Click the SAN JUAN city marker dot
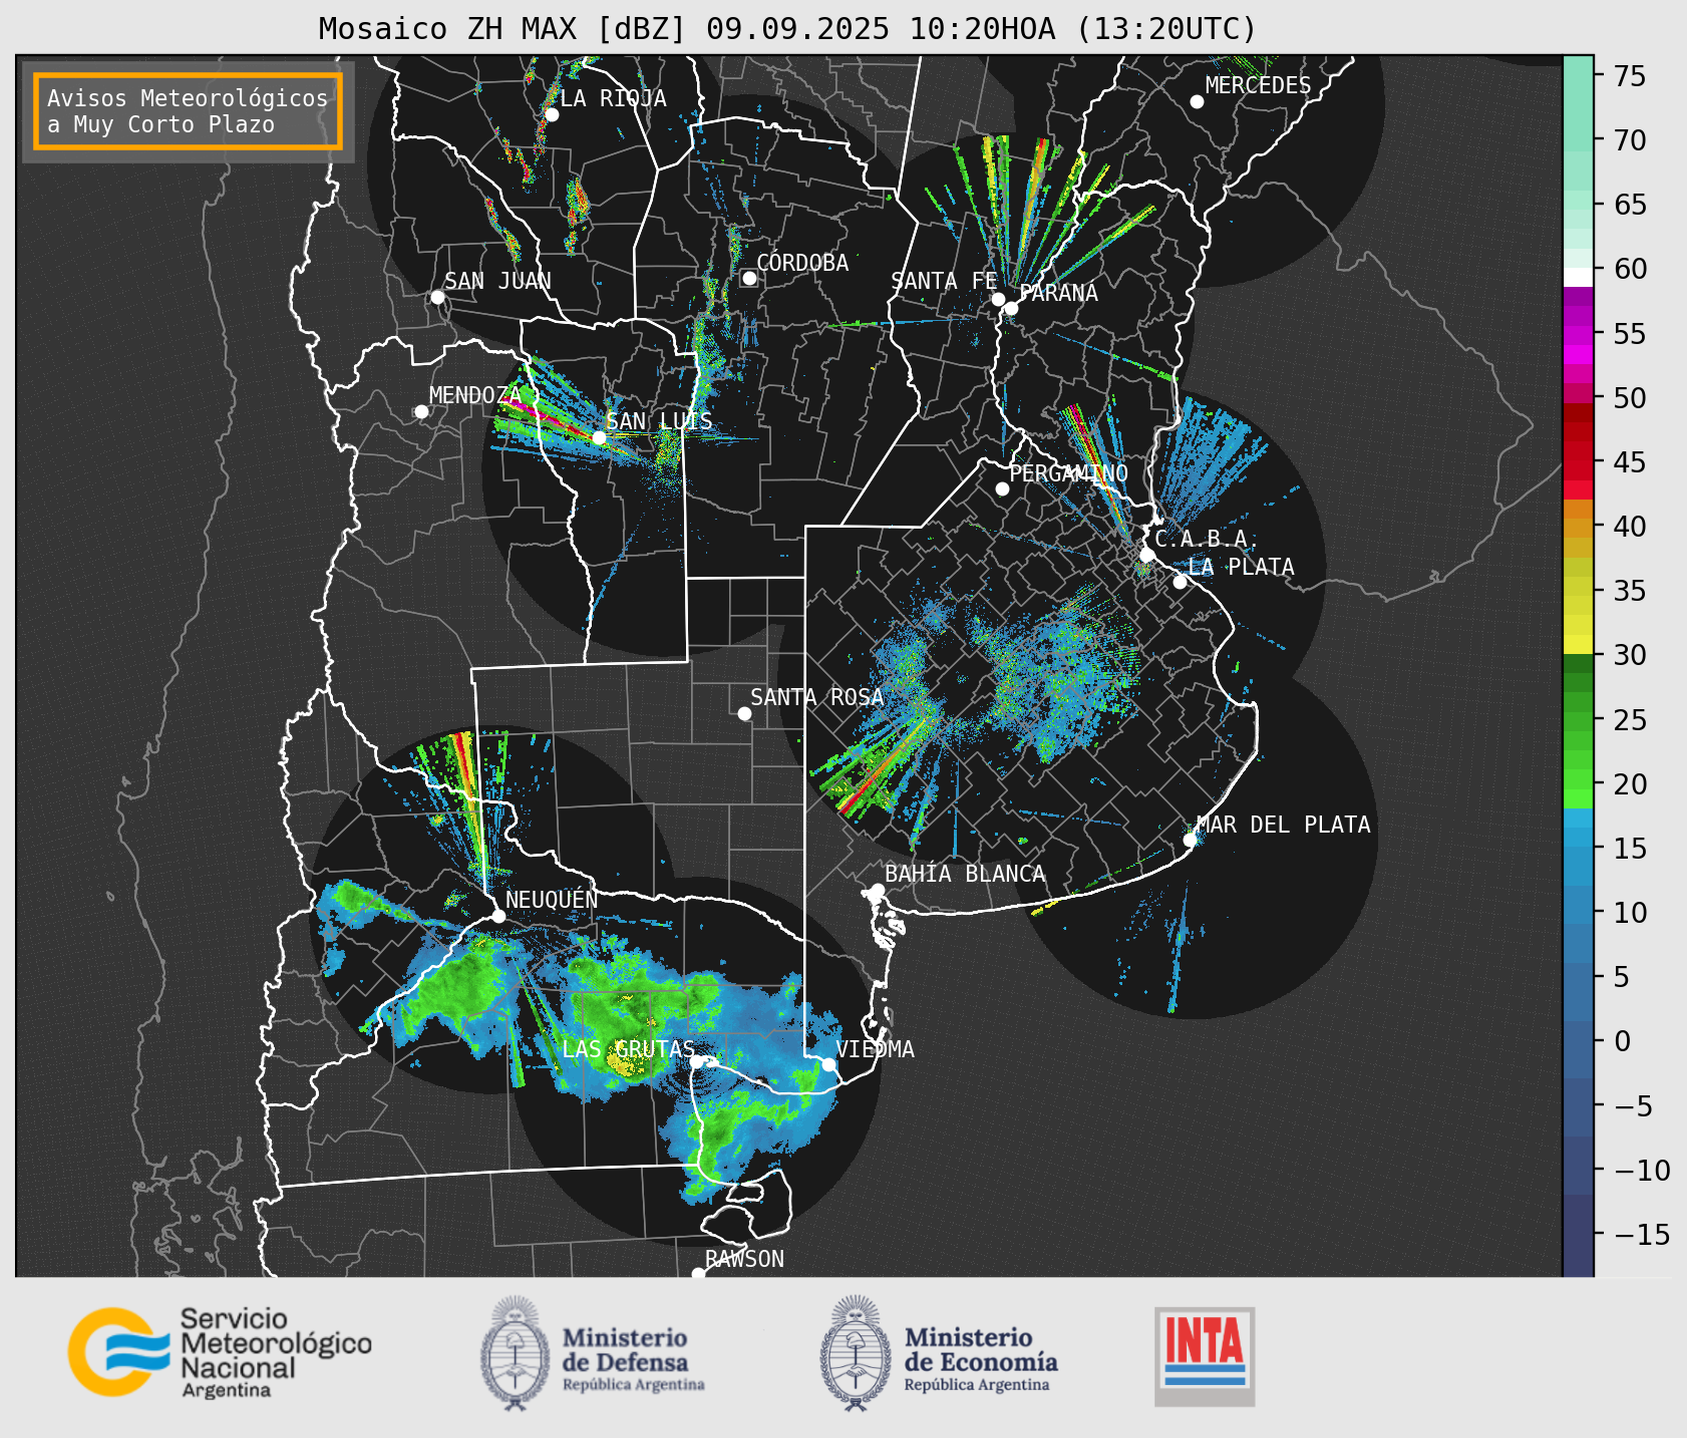1687x1438 pixels. tap(438, 297)
